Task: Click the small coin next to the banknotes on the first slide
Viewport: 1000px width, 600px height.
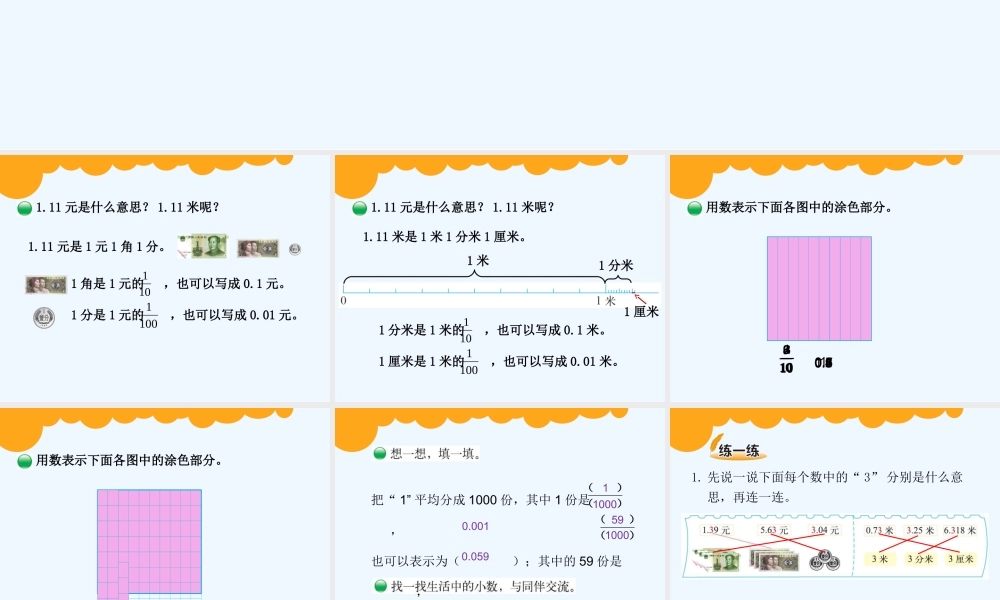Action: tap(295, 249)
